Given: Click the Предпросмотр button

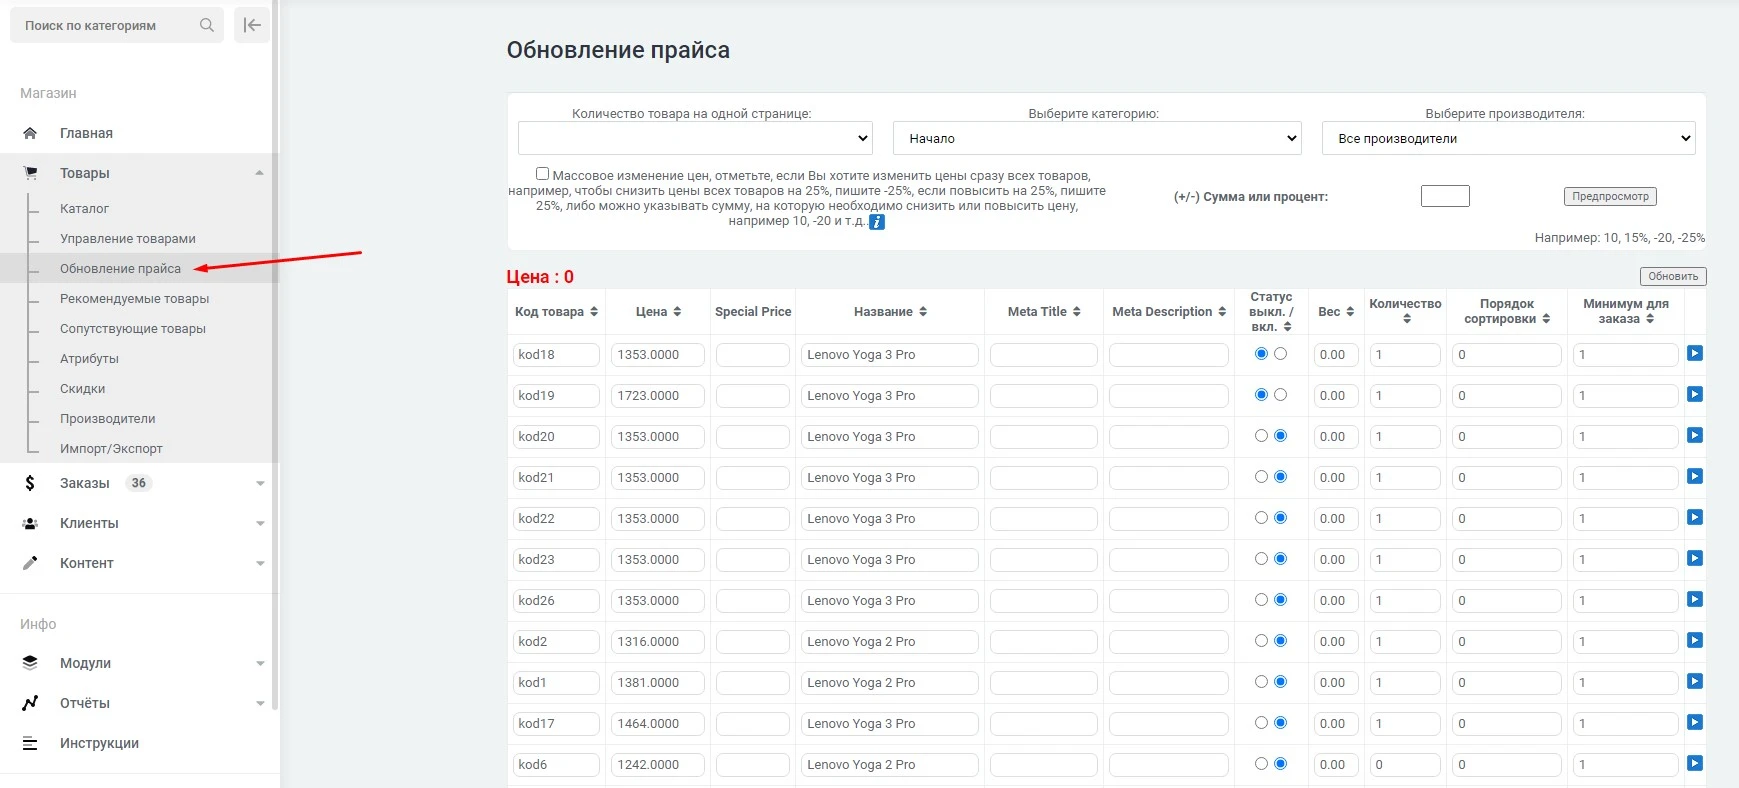Looking at the screenshot, I should click(1610, 197).
